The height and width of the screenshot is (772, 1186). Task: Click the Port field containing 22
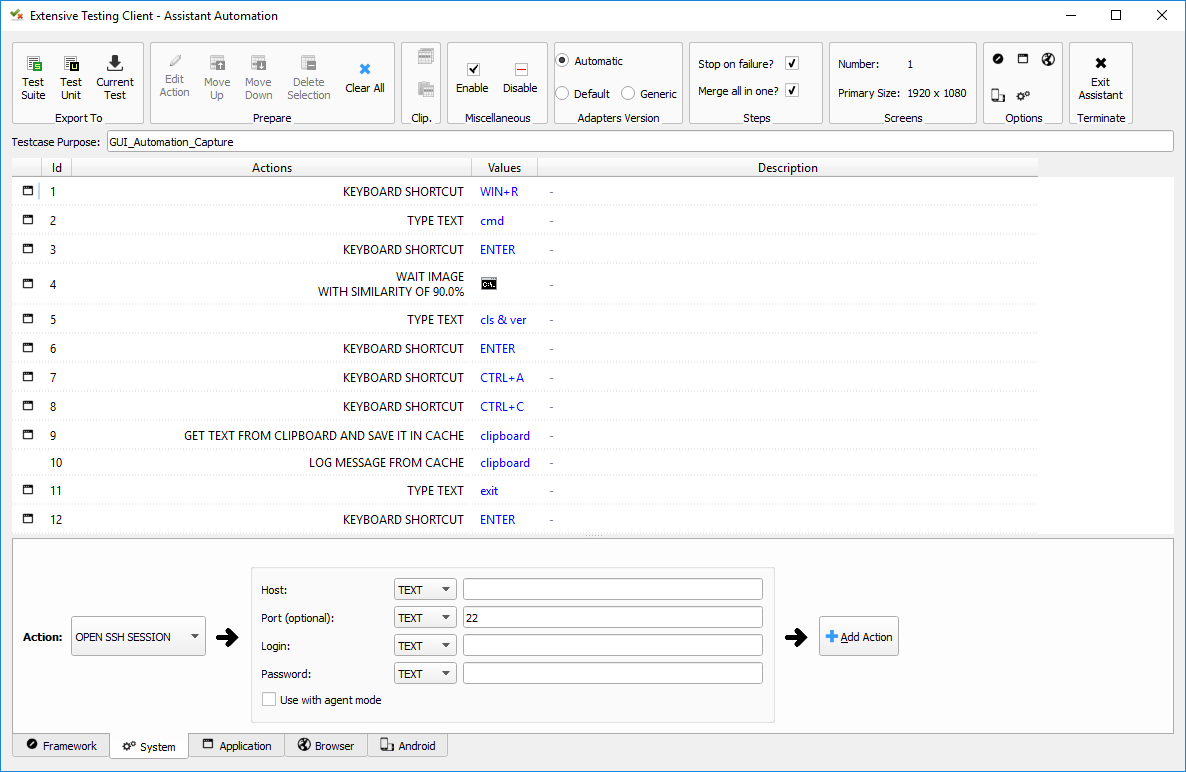[613, 618]
